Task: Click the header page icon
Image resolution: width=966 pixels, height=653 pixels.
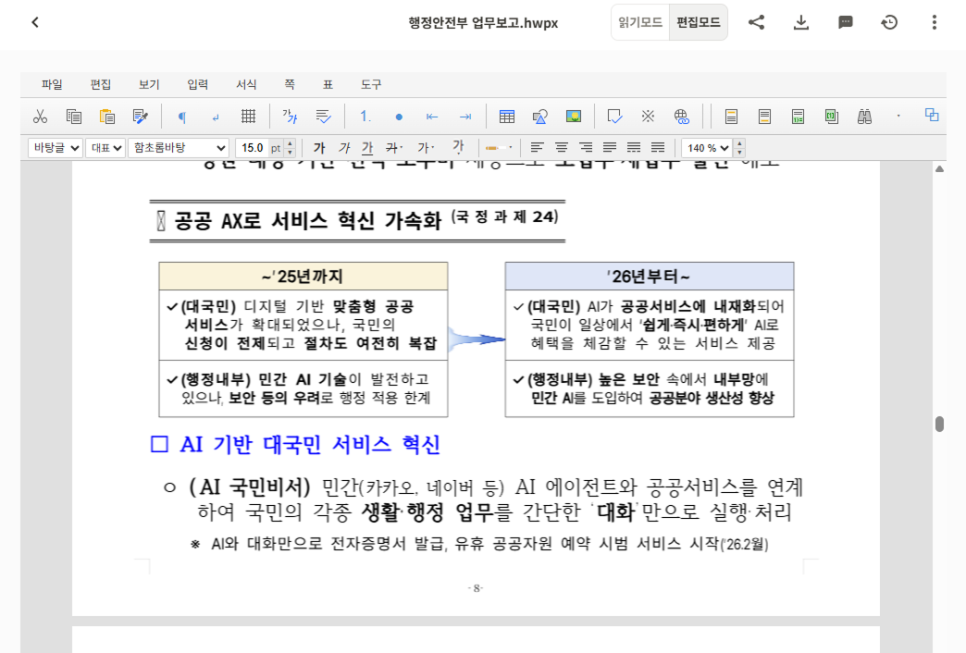Action: click(x=731, y=116)
